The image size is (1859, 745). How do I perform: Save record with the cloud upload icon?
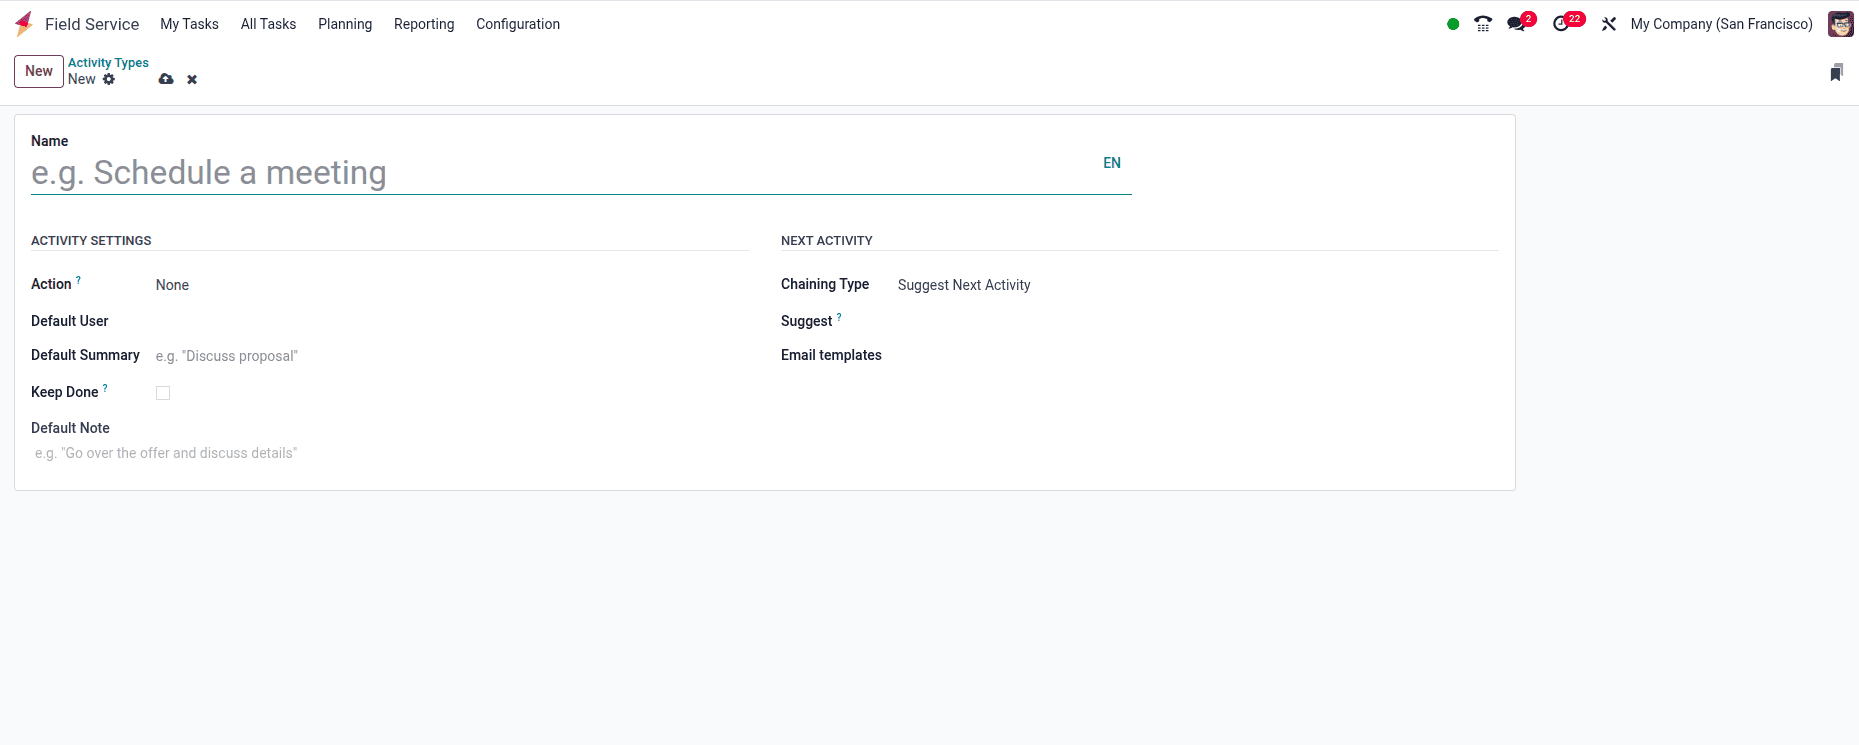point(166,79)
